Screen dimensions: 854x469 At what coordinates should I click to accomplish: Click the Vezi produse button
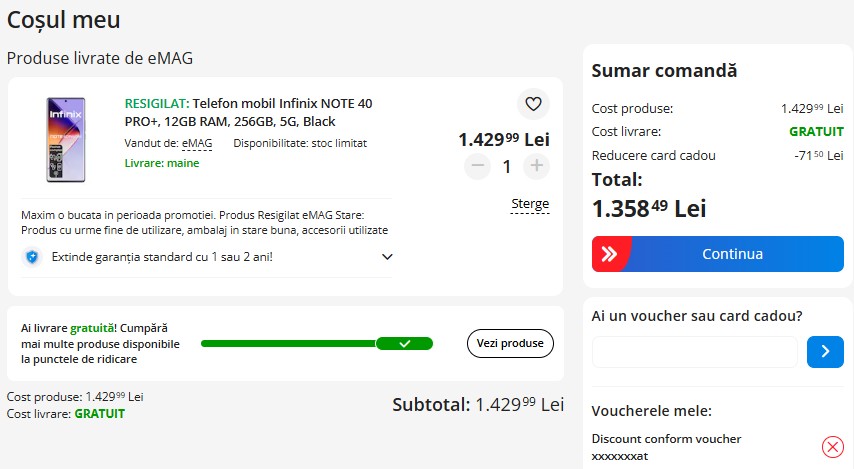click(x=510, y=343)
